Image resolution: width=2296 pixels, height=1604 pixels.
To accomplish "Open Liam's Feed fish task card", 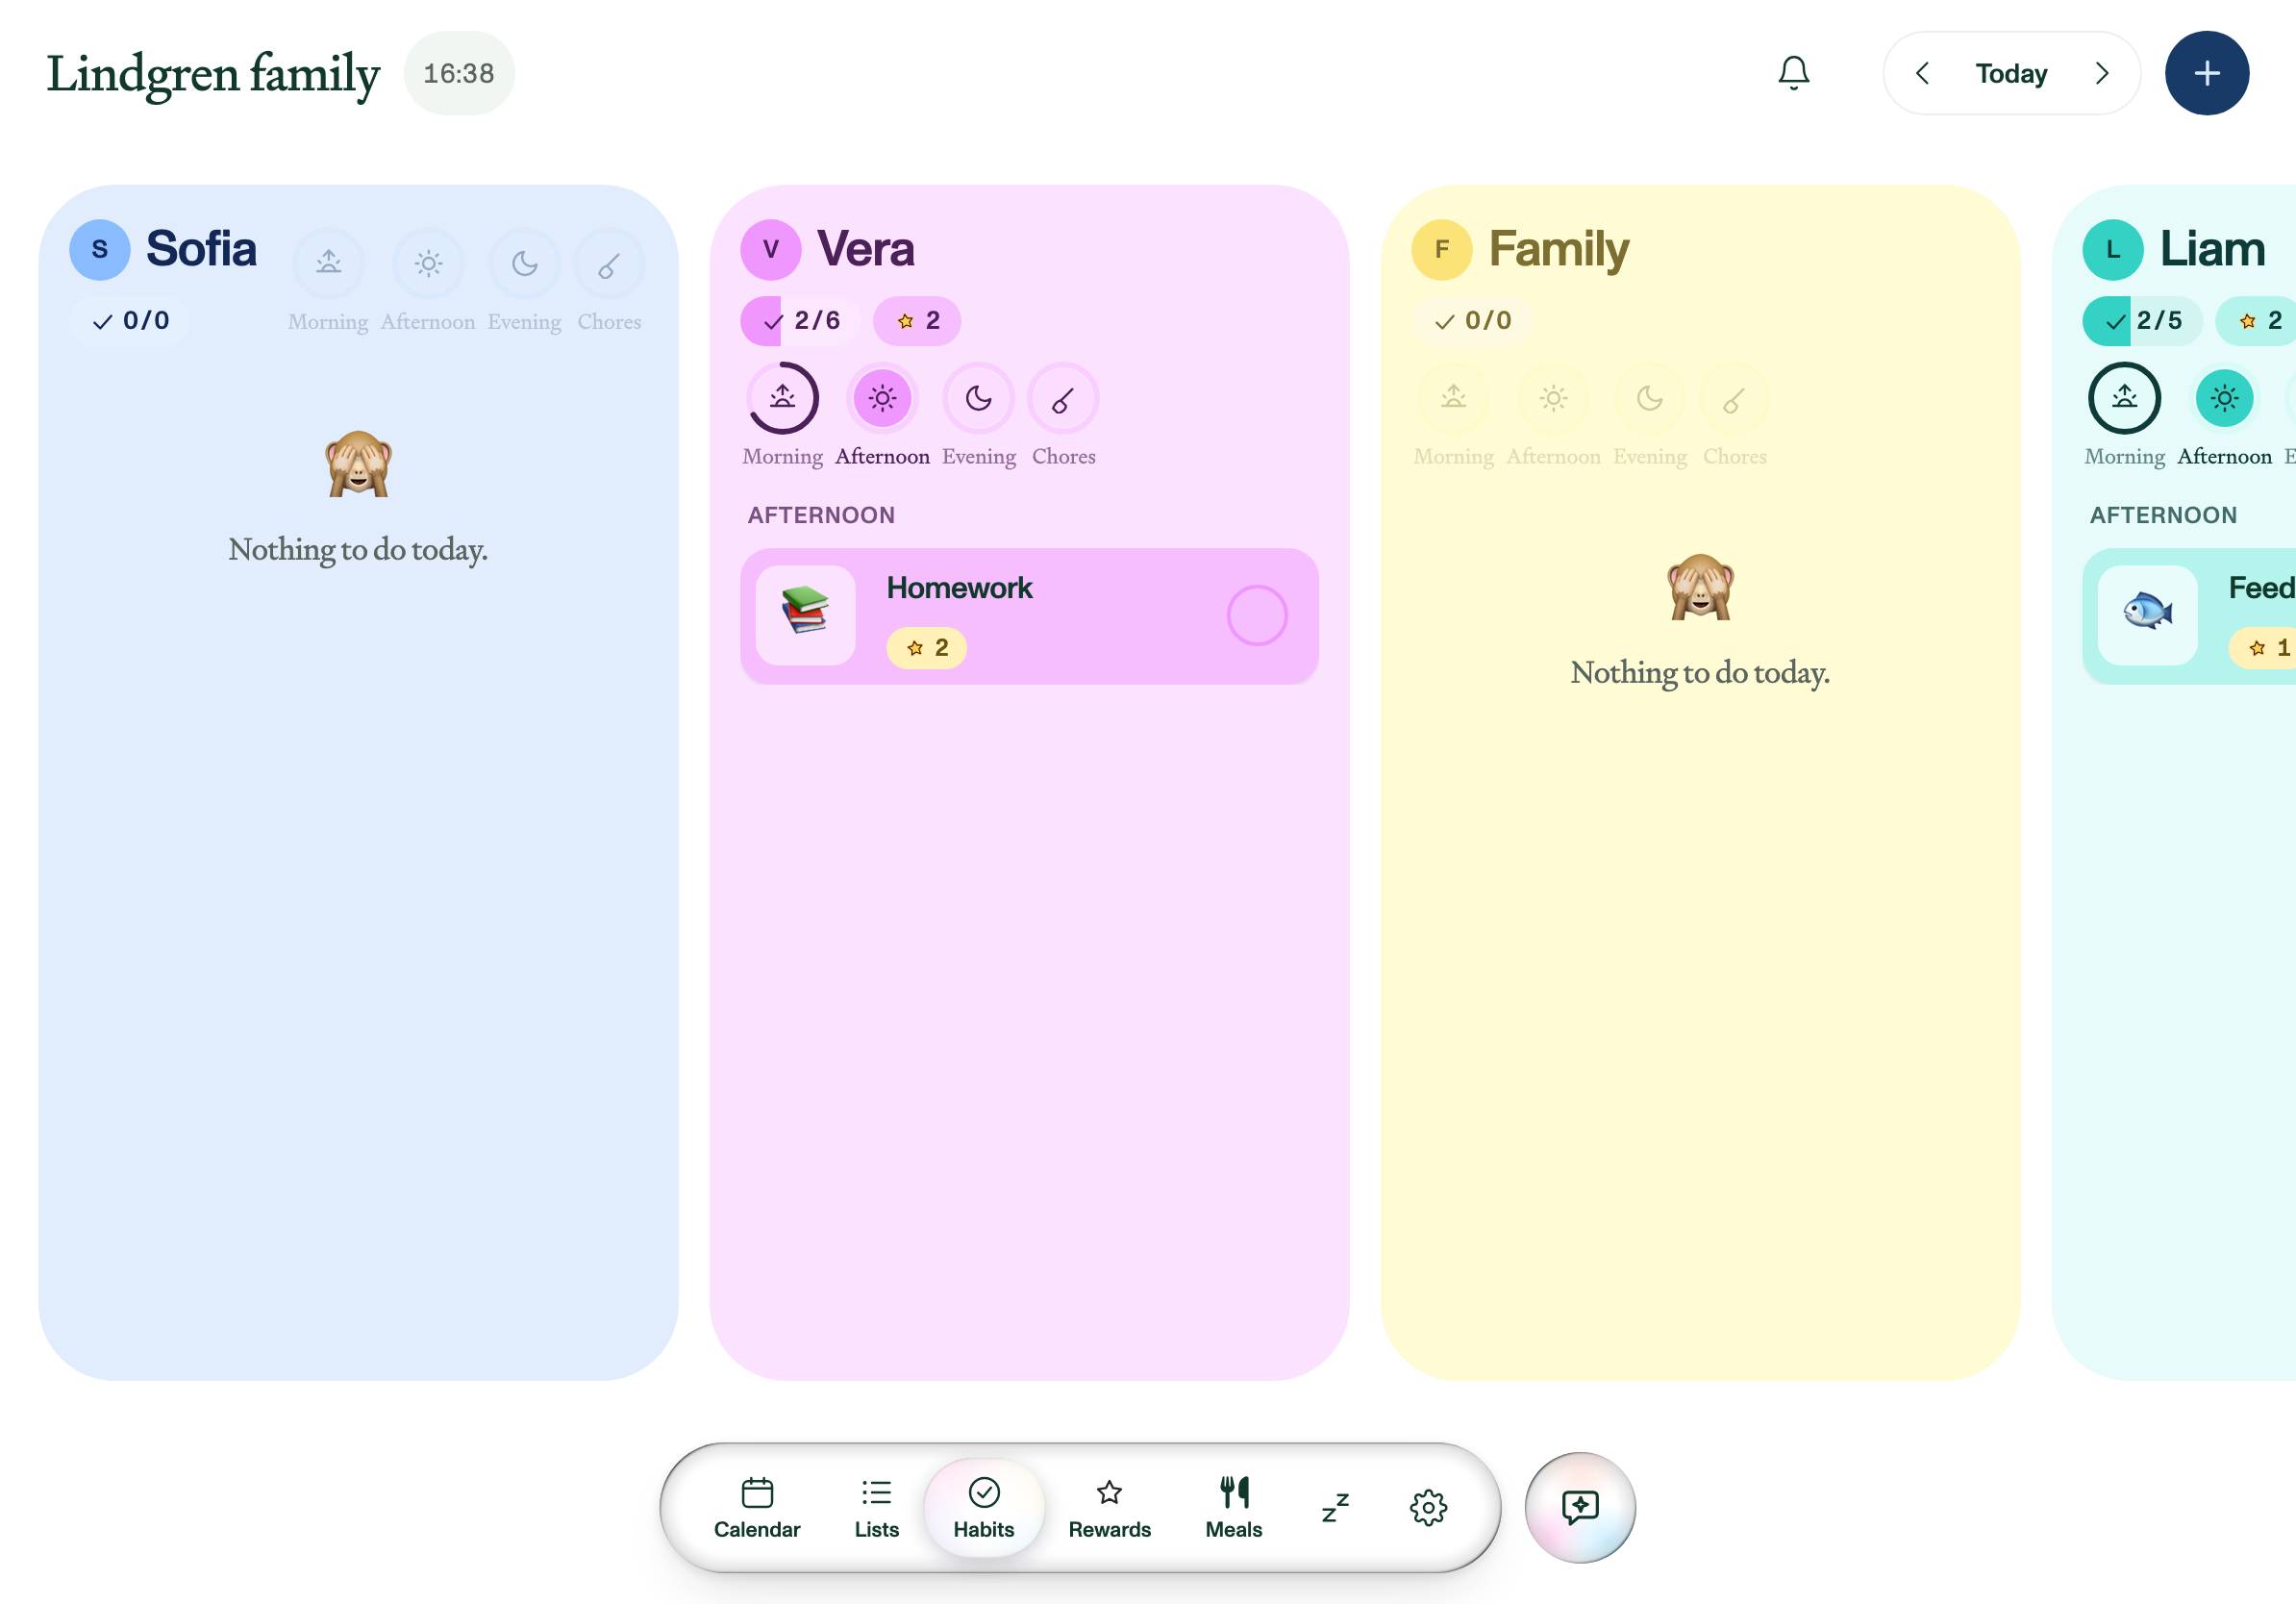I will [x=2188, y=616].
